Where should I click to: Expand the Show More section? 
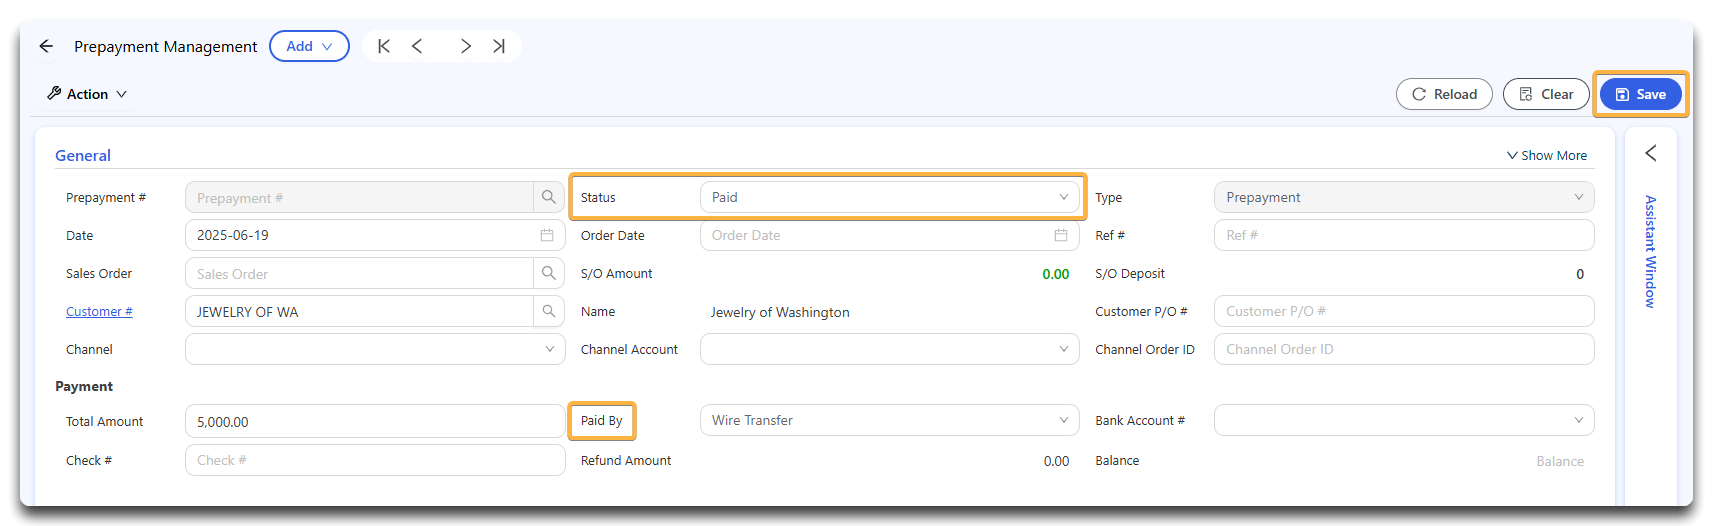(x=1547, y=155)
